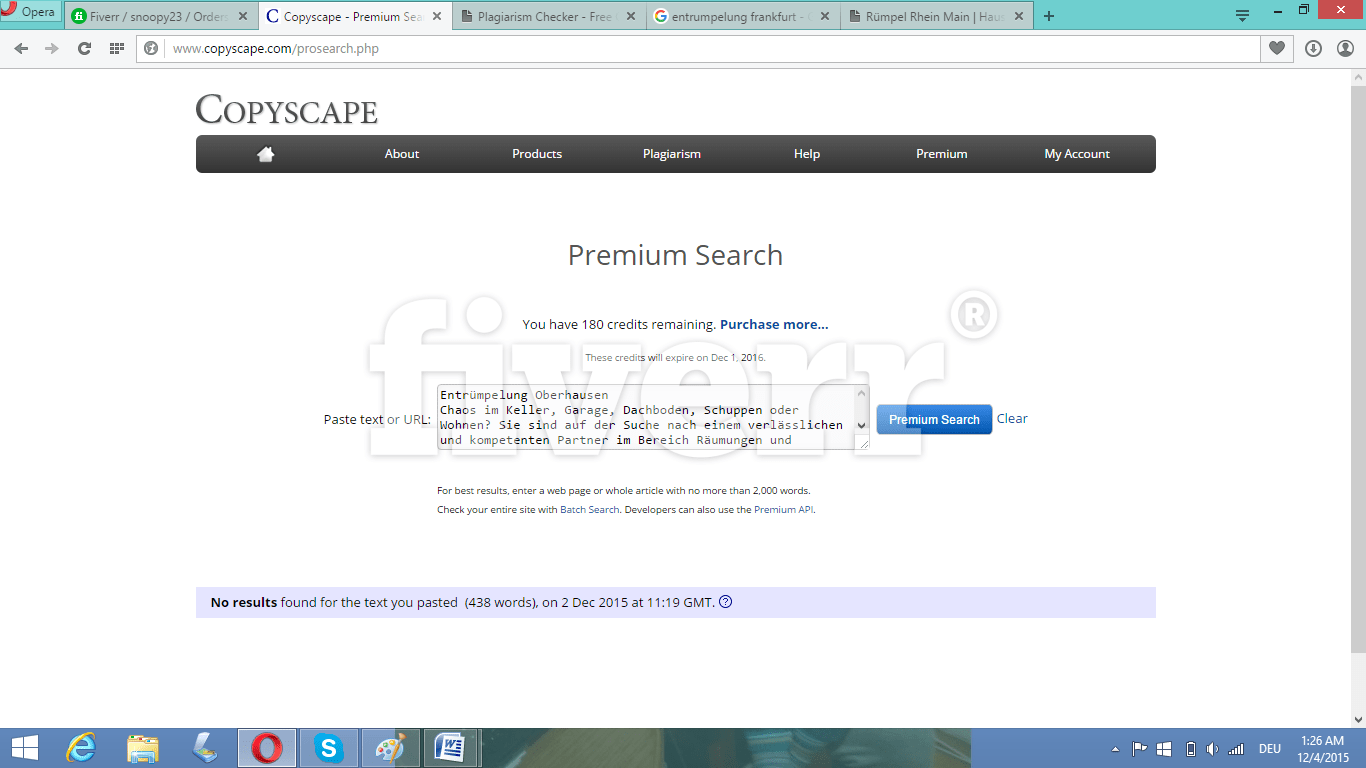Open the Help menu
This screenshot has height=768, width=1366.
[x=807, y=154]
